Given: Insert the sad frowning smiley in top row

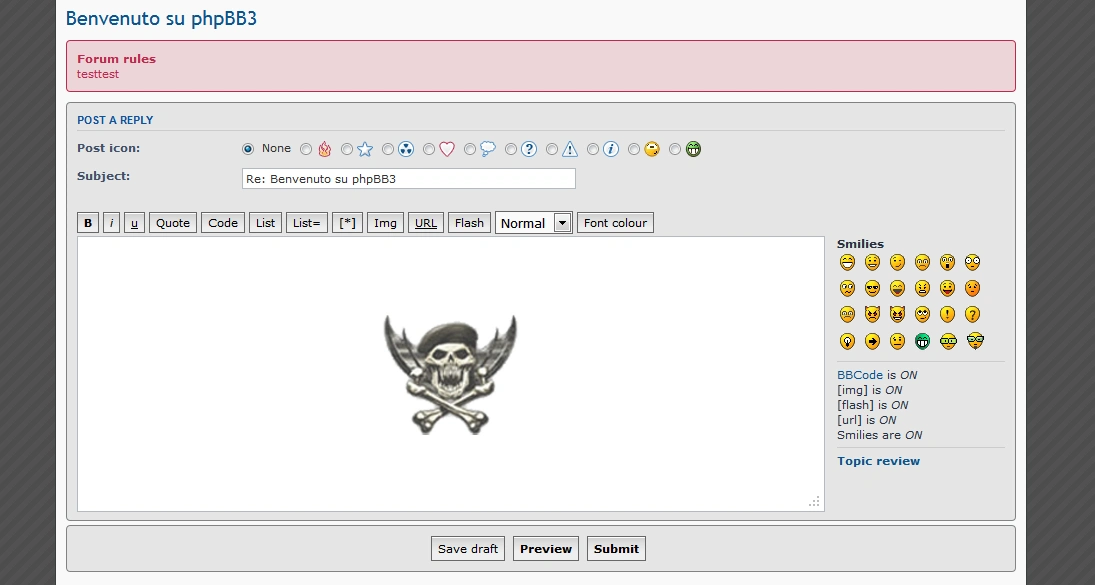Looking at the screenshot, I should pyautogui.click(x=923, y=262).
